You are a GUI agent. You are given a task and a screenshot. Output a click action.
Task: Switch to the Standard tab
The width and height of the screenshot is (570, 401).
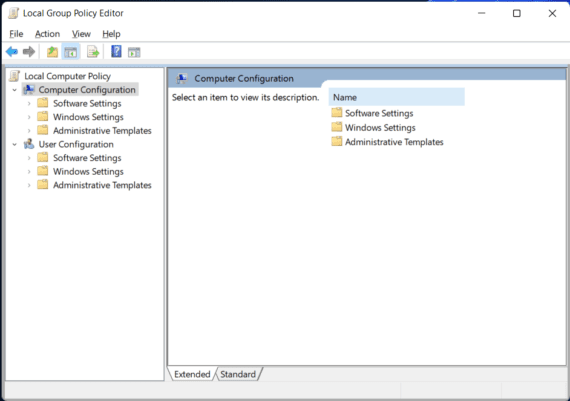tap(238, 374)
